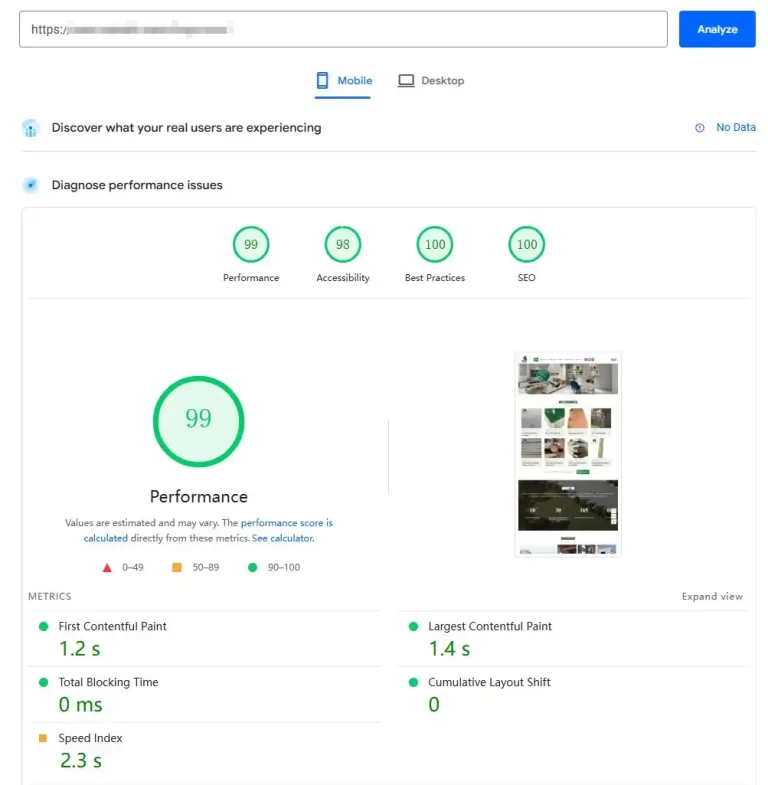Click Expand view for metrics

[x=712, y=597]
